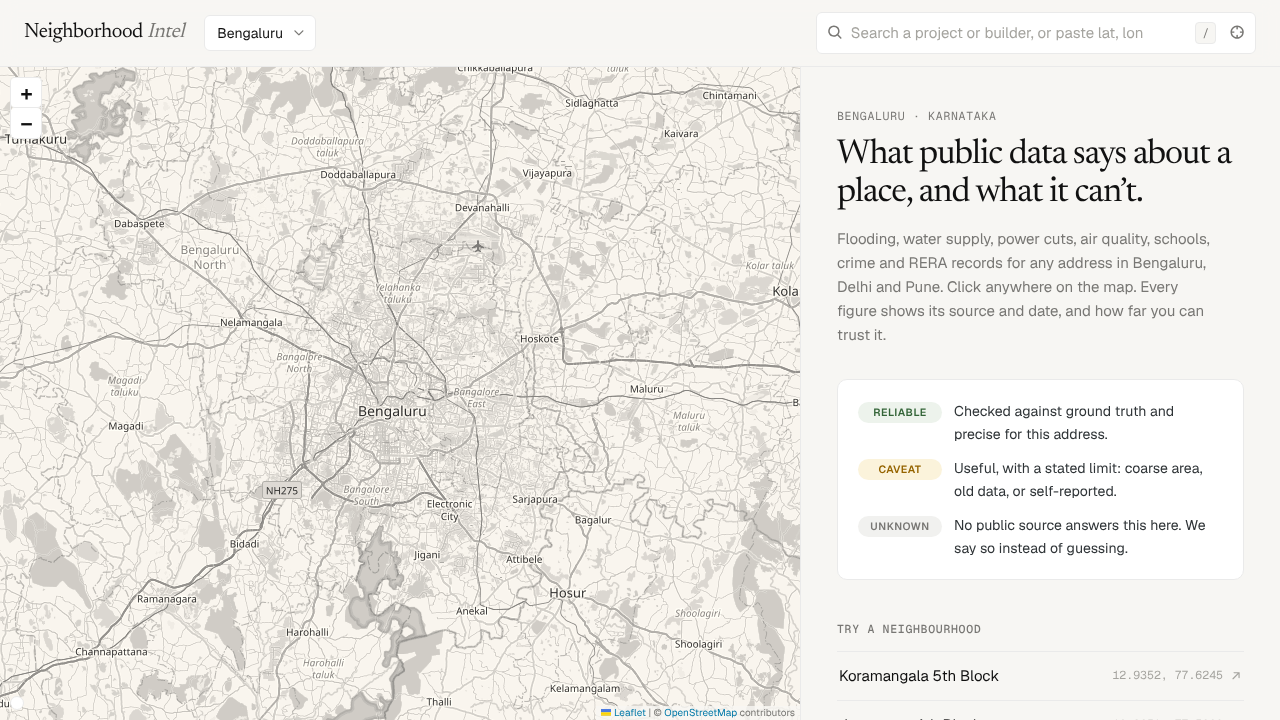Click Sidlaghatta on the map
1280x720 pixels.
click(x=592, y=102)
